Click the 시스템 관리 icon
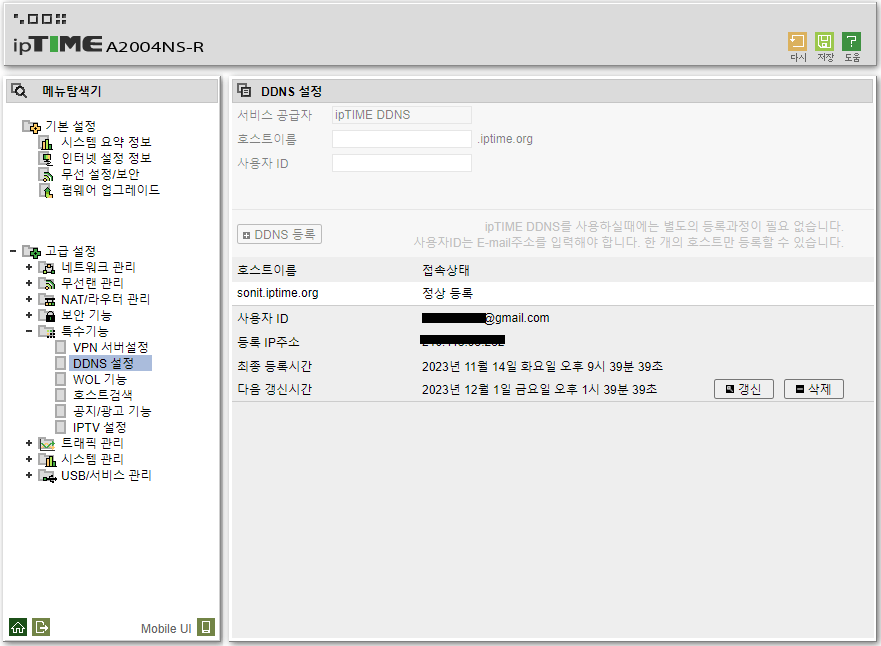Screen dimensions: 881x646 pos(47,460)
